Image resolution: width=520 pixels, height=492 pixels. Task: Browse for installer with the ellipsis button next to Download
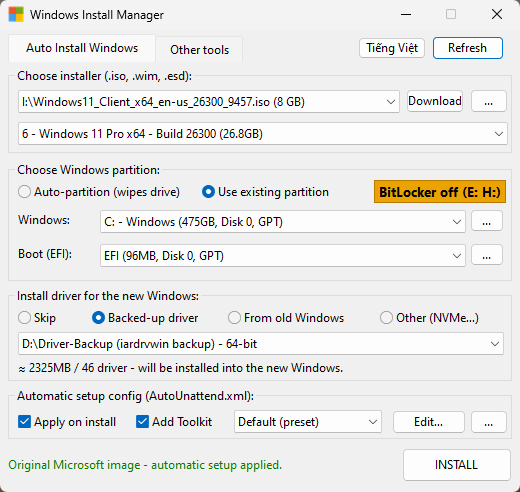tap(489, 101)
